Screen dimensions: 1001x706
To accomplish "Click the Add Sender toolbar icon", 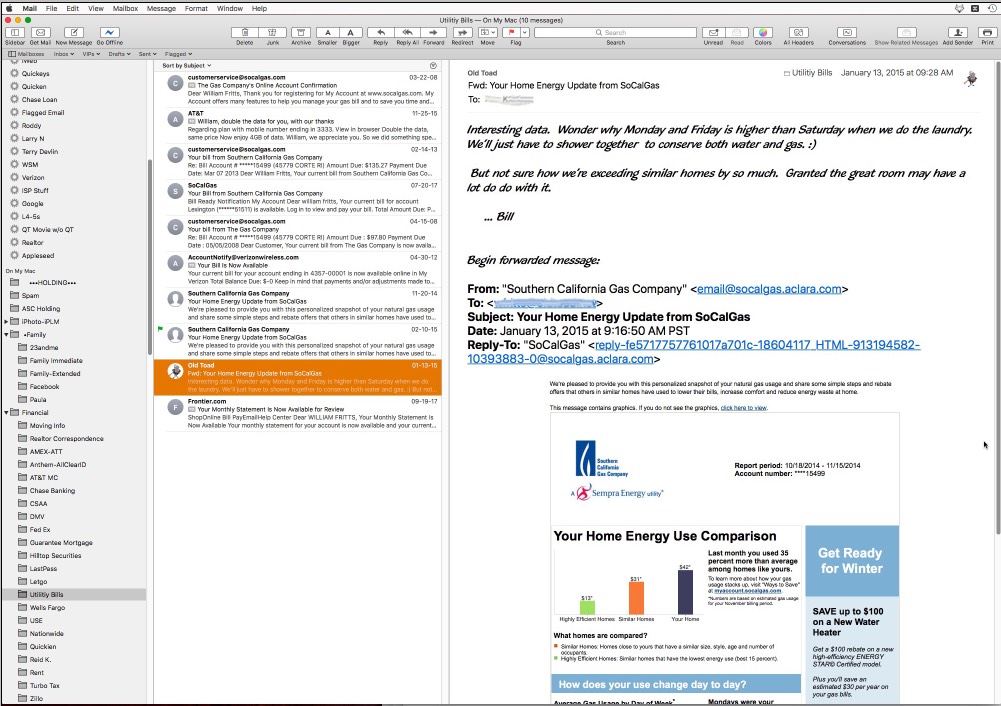I will click(958, 33).
